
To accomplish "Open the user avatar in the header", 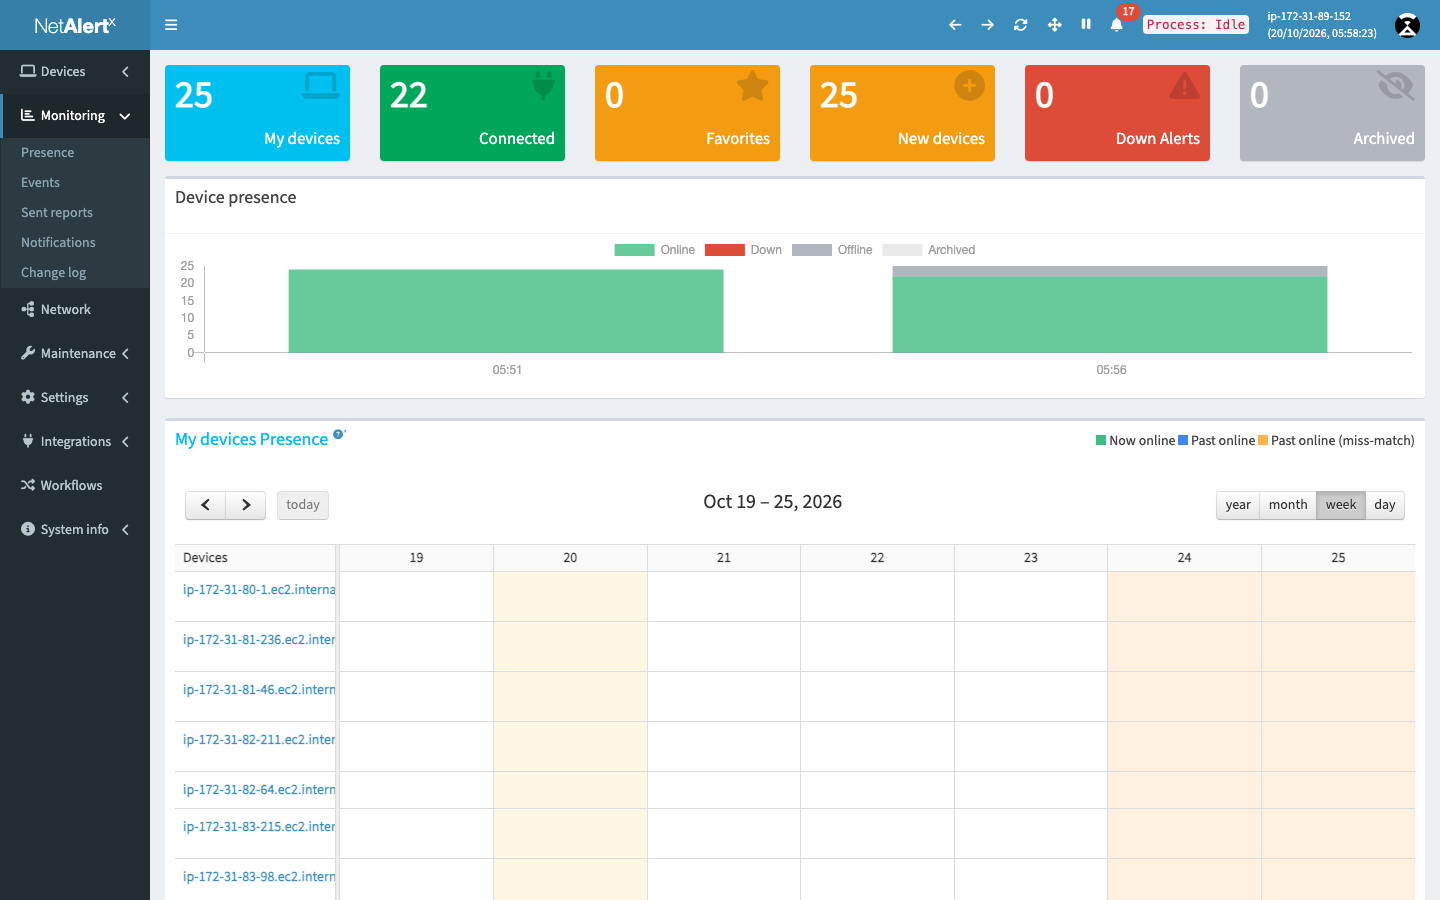I will point(1407,25).
